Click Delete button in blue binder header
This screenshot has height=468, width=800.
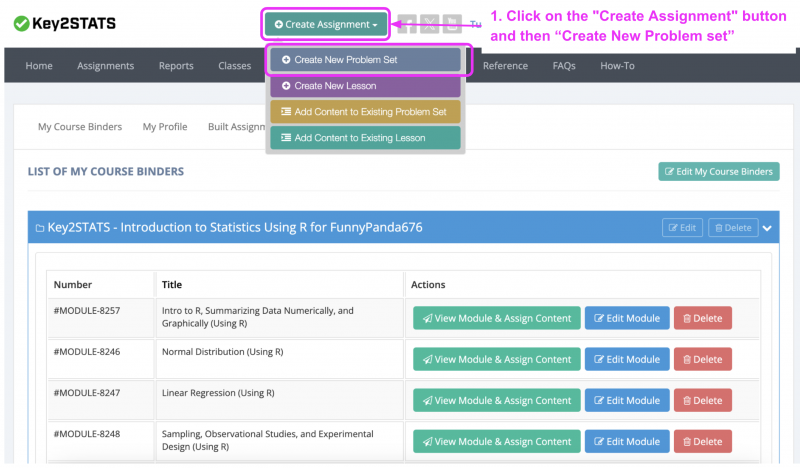[733, 228]
